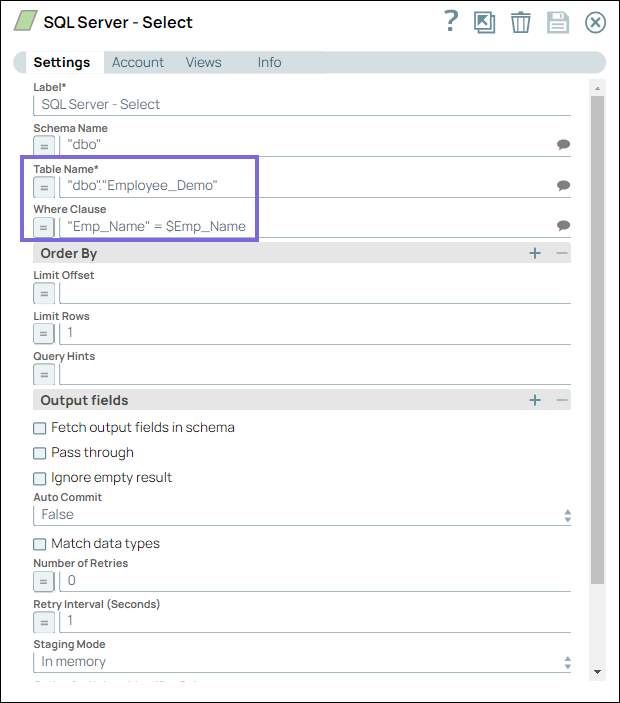Viewport: 620px width, 703px height.
Task: Click the vertical scrollbar thumb
Action: 597,339
